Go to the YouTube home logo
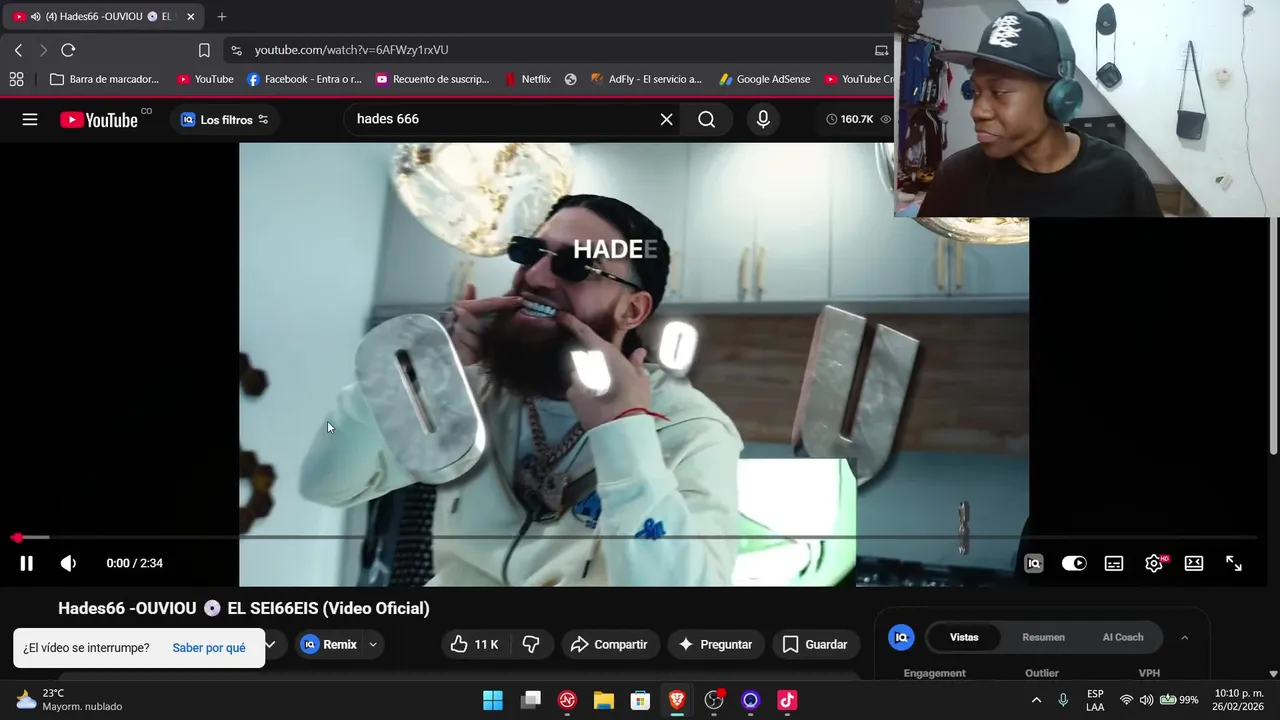The width and height of the screenshot is (1280, 720). pos(99,120)
